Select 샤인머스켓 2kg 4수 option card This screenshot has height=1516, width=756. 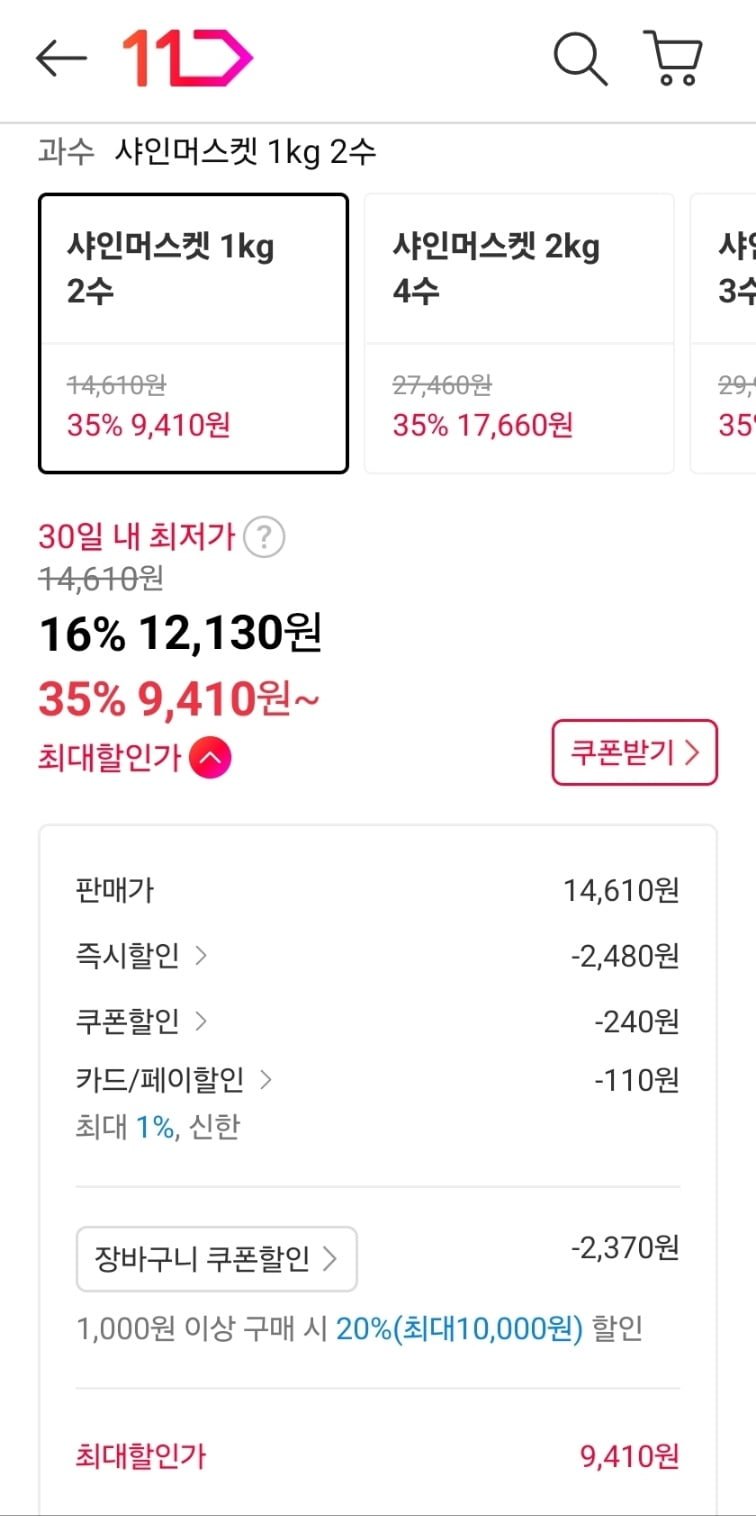(x=519, y=333)
